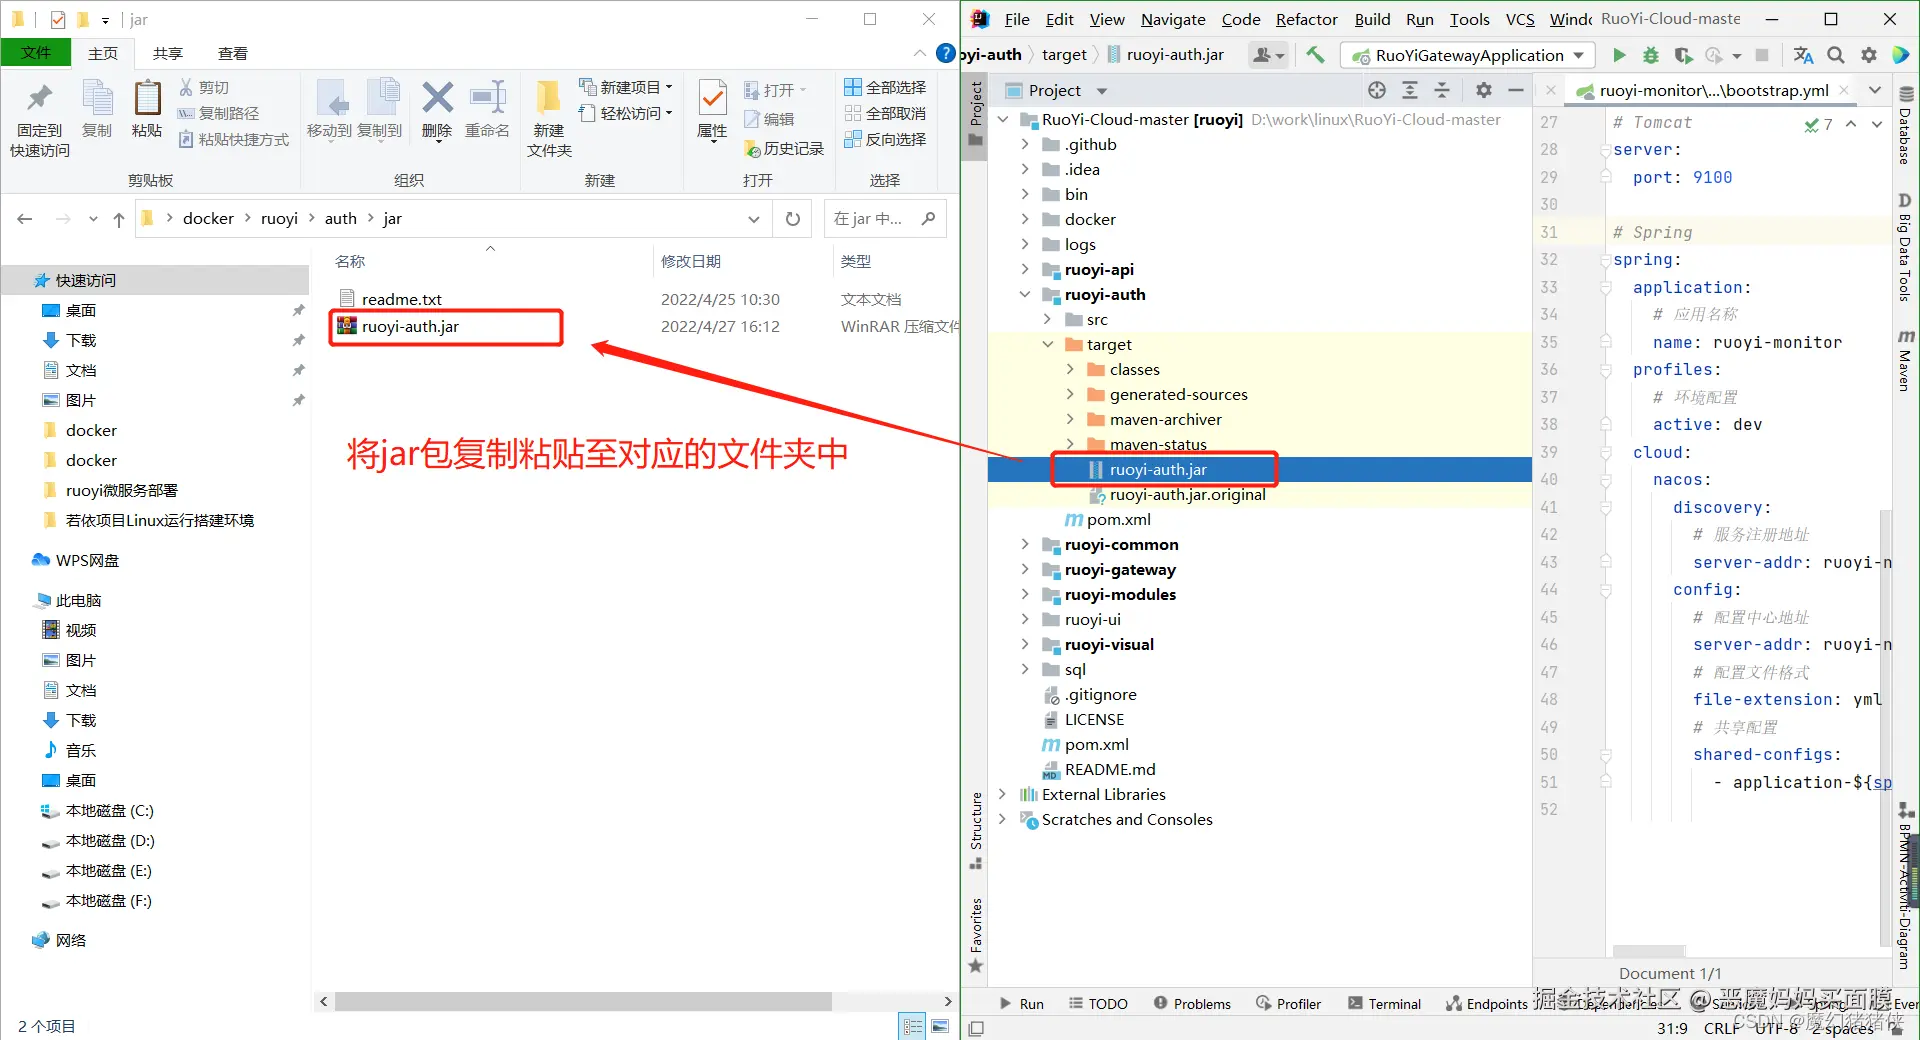Viewport: 1920px width, 1040px height.
Task: Open the Terminal tool window button
Action: (x=1384, y=1003)
